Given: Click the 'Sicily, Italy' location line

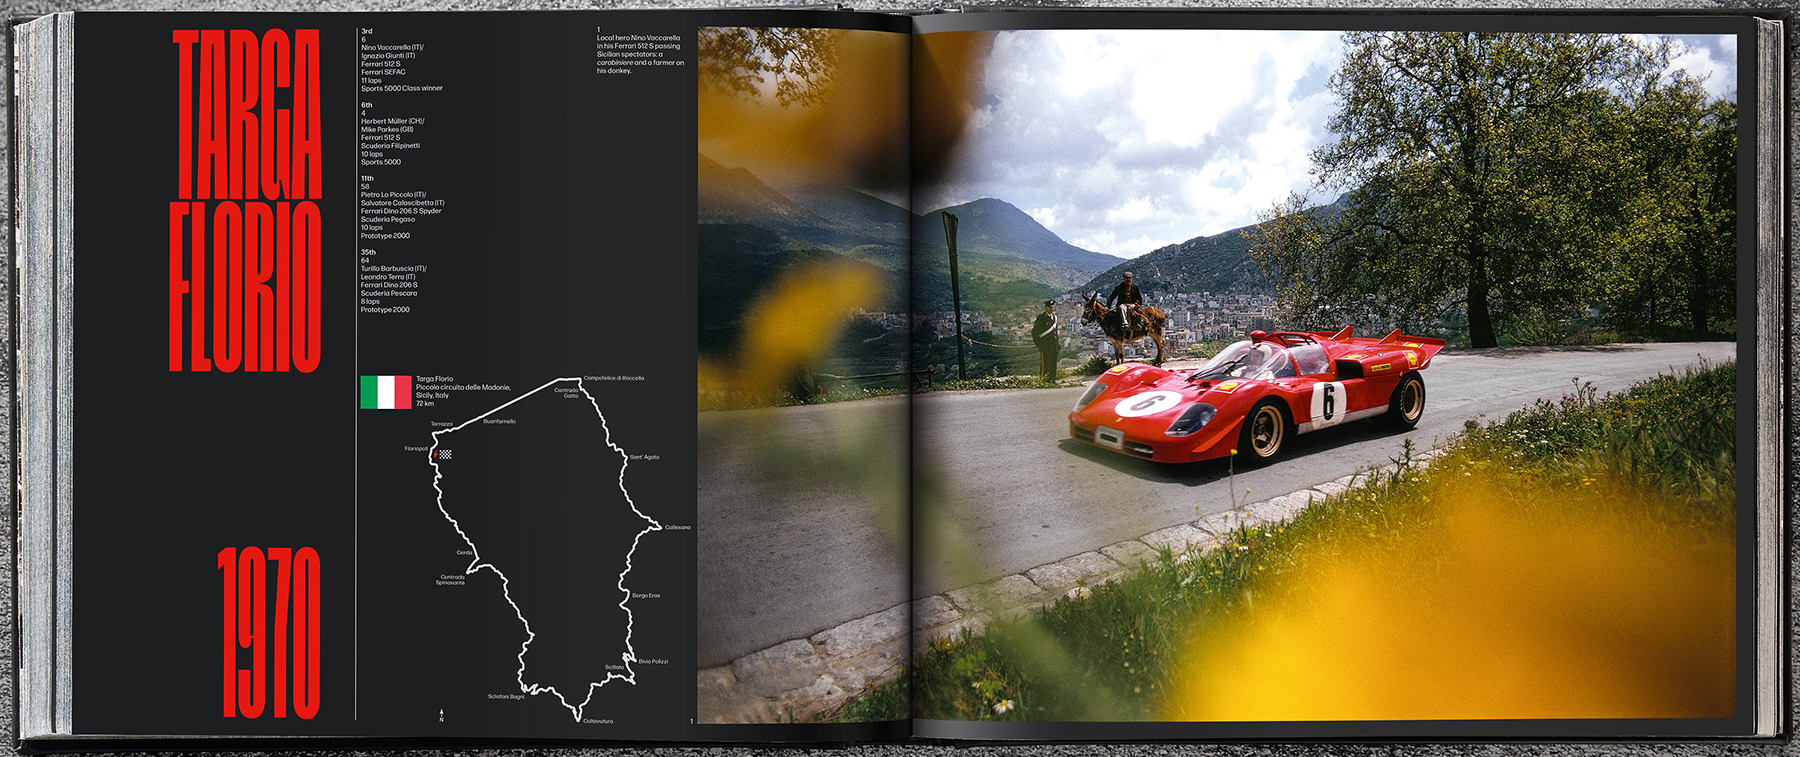Looking at the screenshot, I should (x=432, y=395).
